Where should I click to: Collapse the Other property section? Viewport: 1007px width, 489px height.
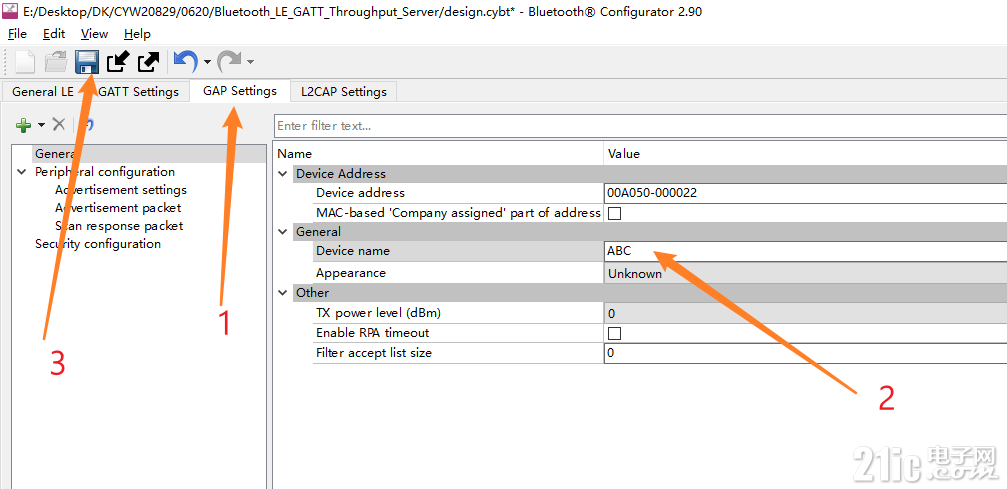click(x=283, y=292)
